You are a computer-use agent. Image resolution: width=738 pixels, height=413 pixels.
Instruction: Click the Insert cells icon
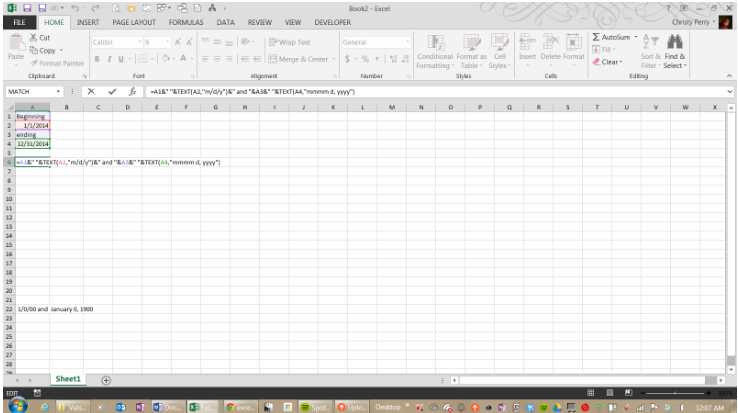[527, 42]
